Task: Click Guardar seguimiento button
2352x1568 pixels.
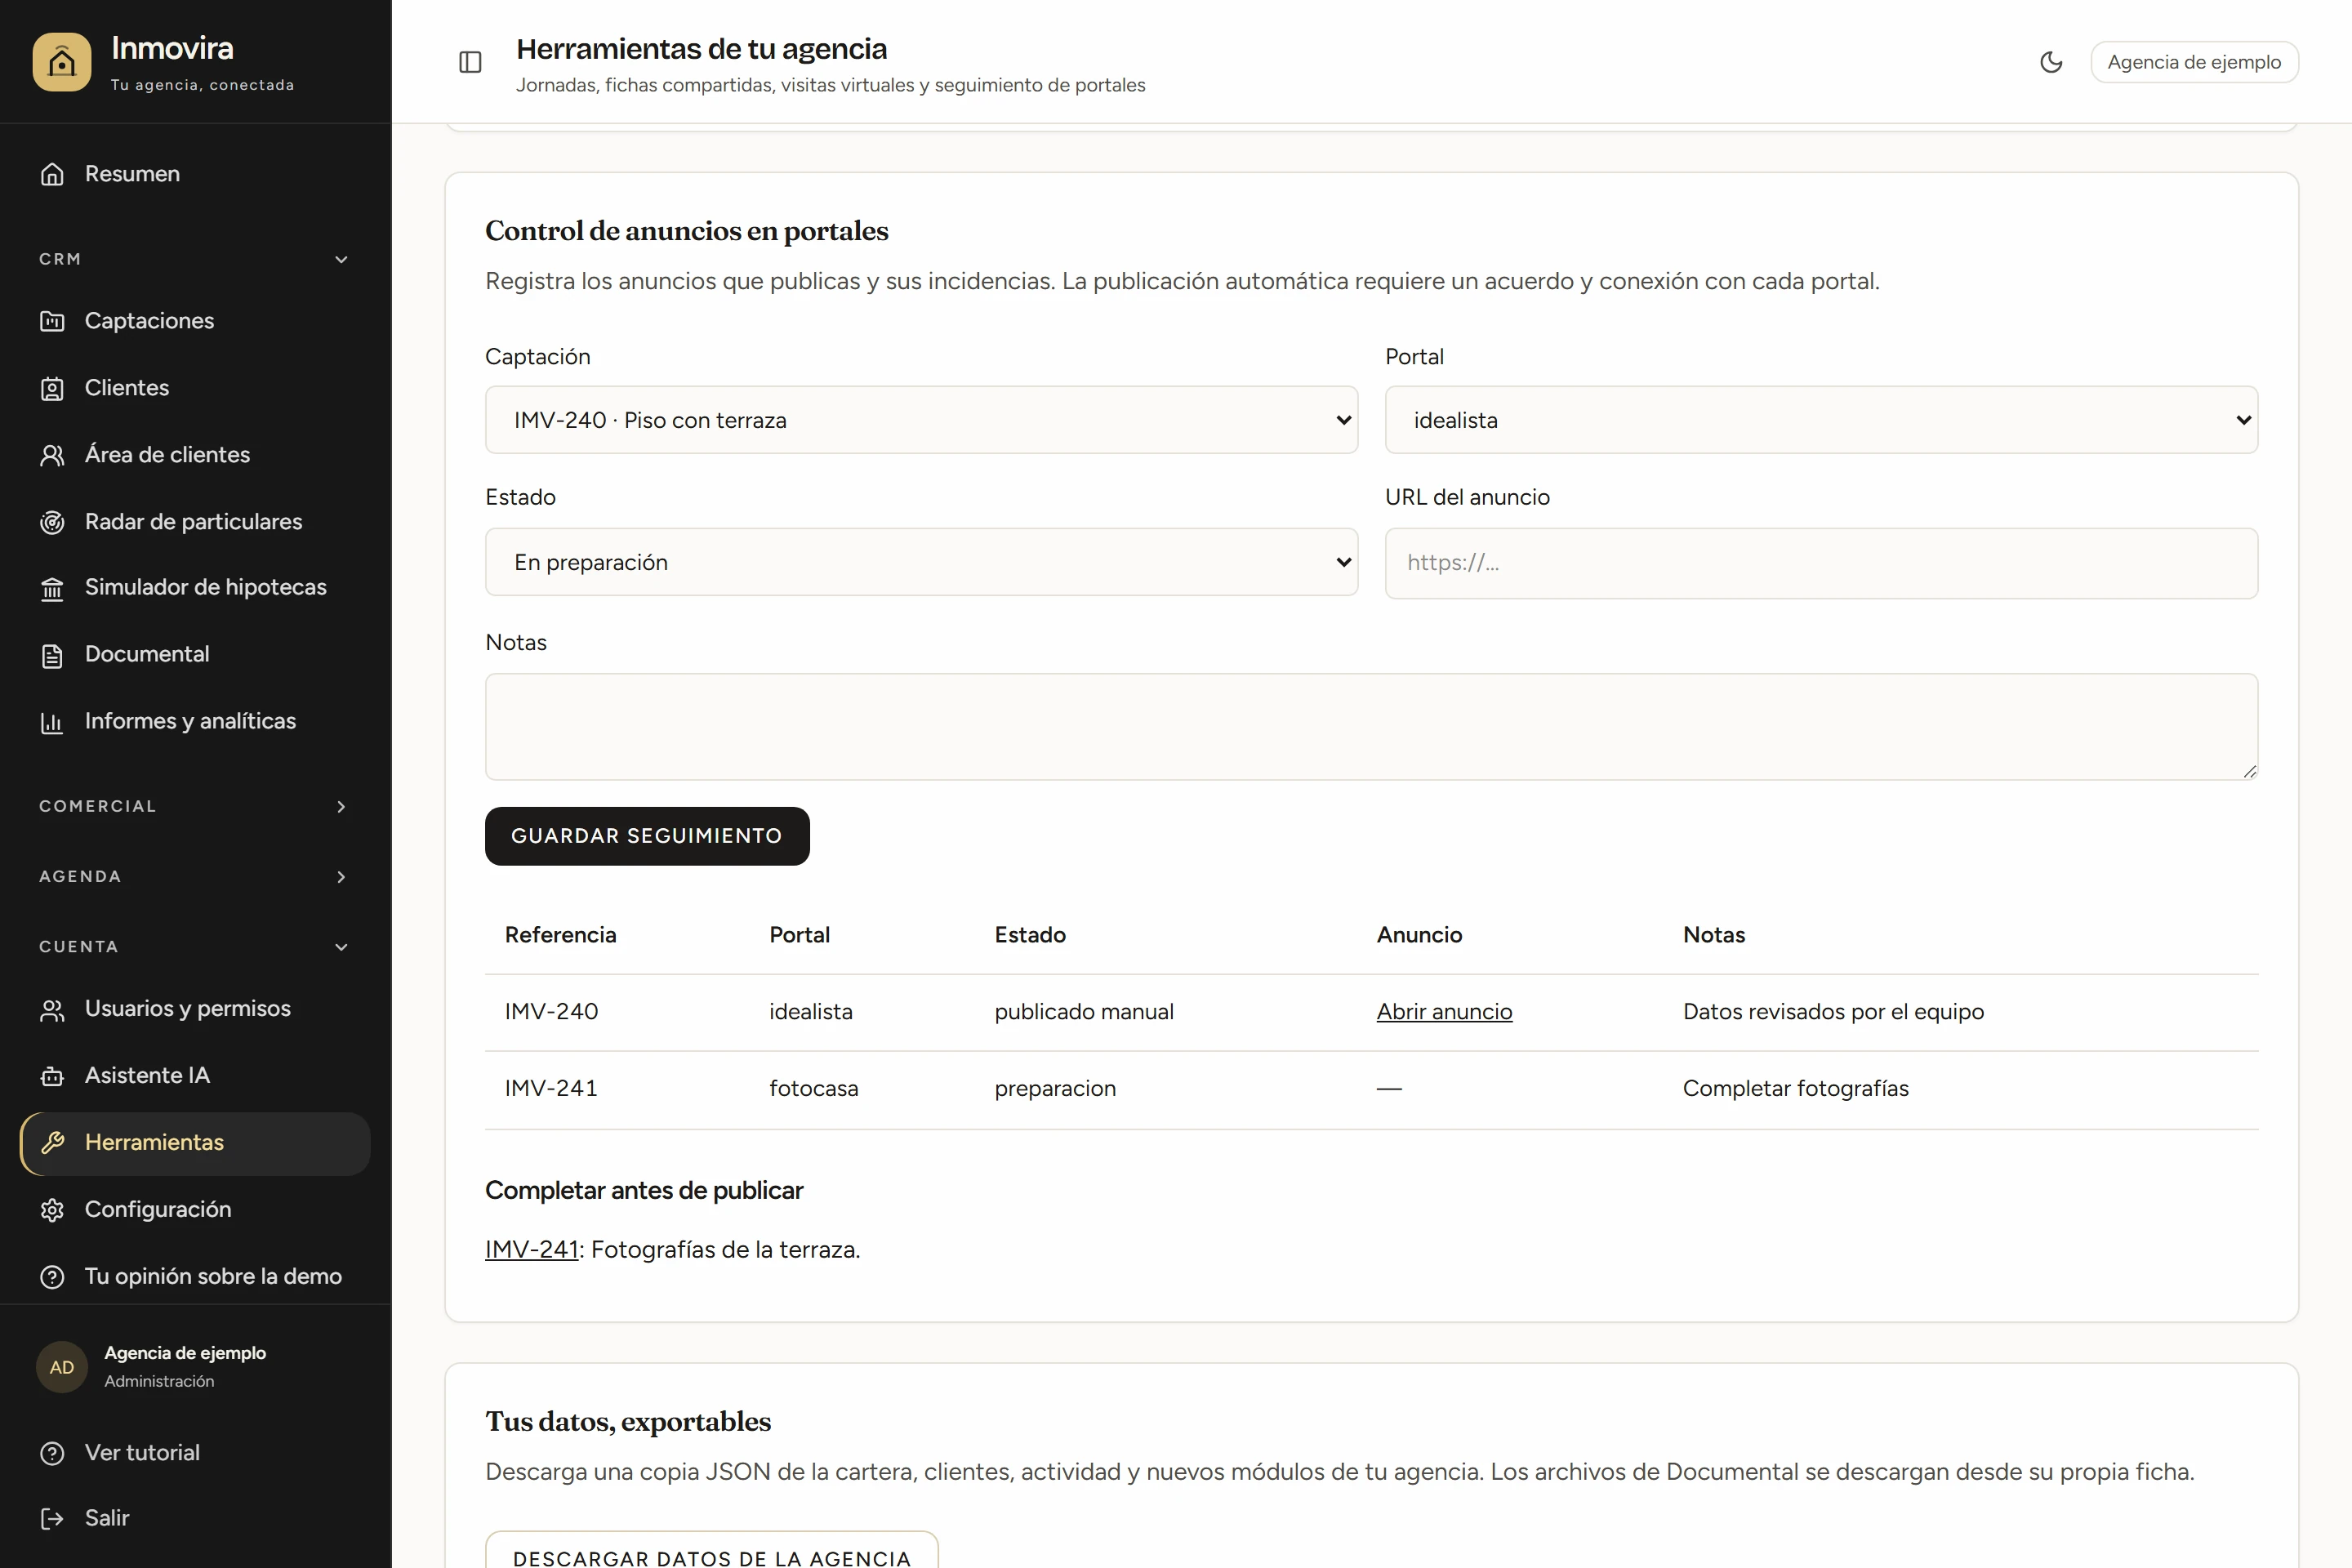Action: (647, 836)
